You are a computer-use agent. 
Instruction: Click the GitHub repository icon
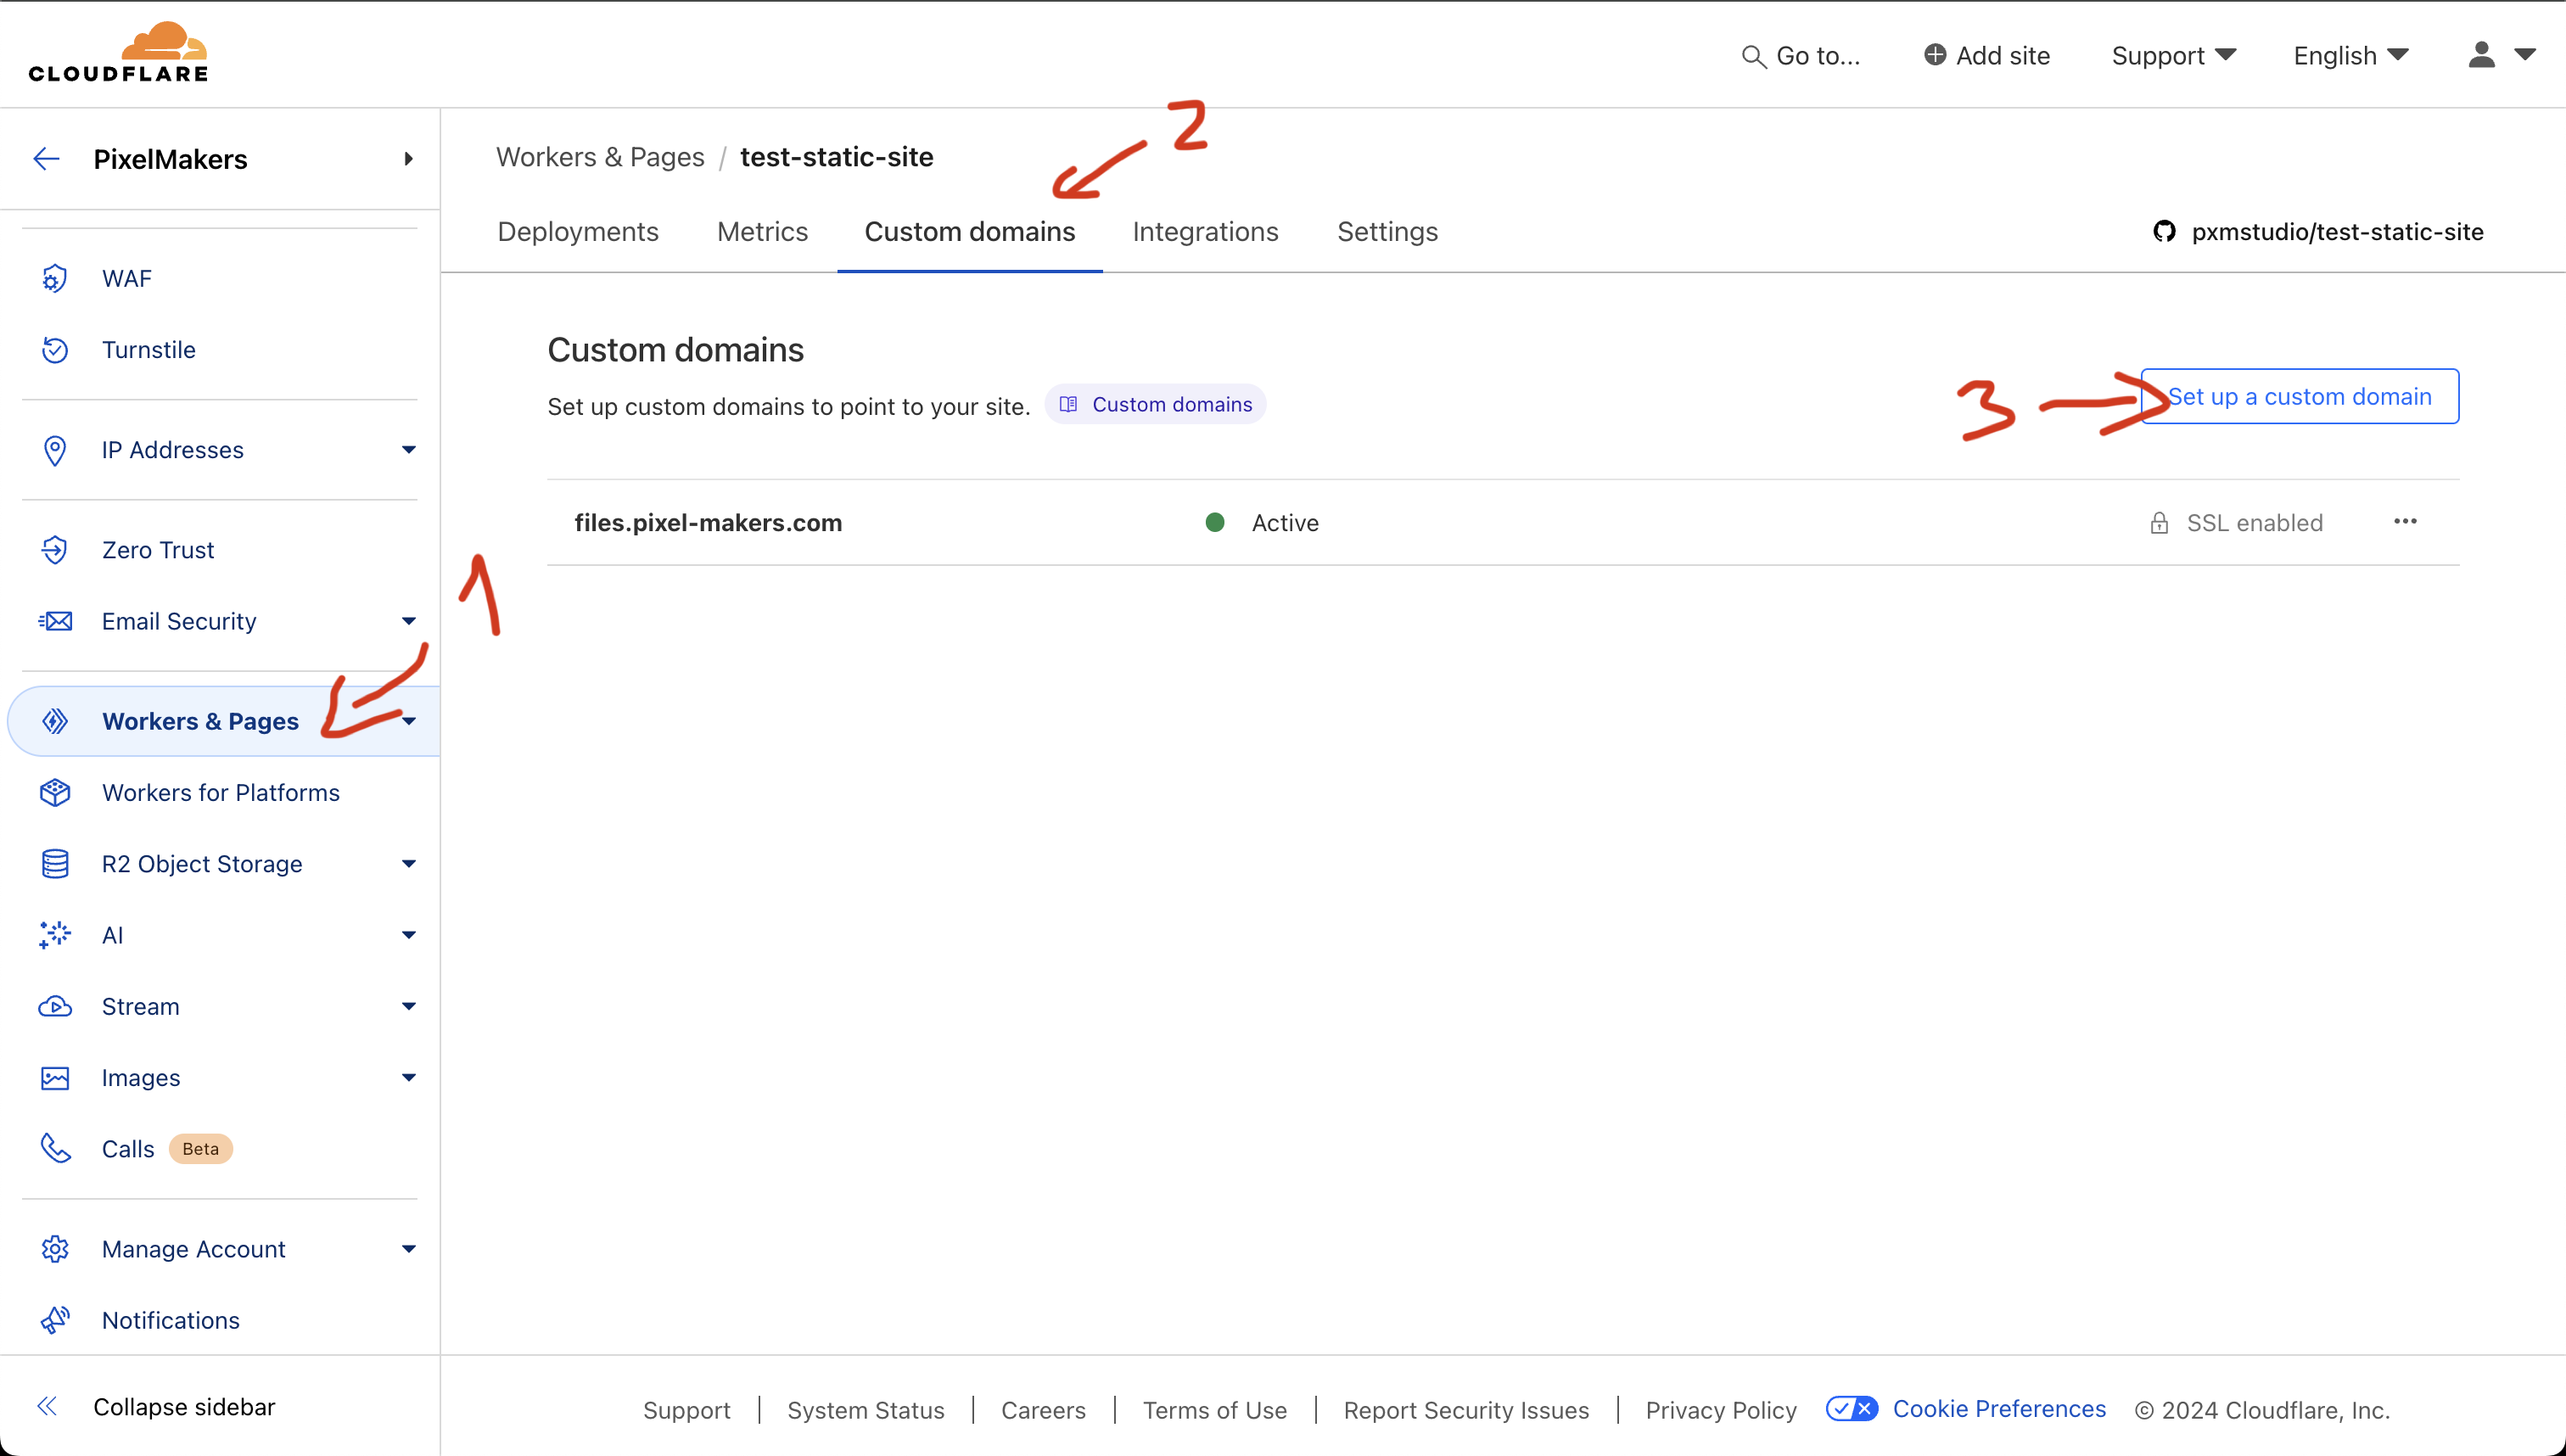click(2164, 232)
